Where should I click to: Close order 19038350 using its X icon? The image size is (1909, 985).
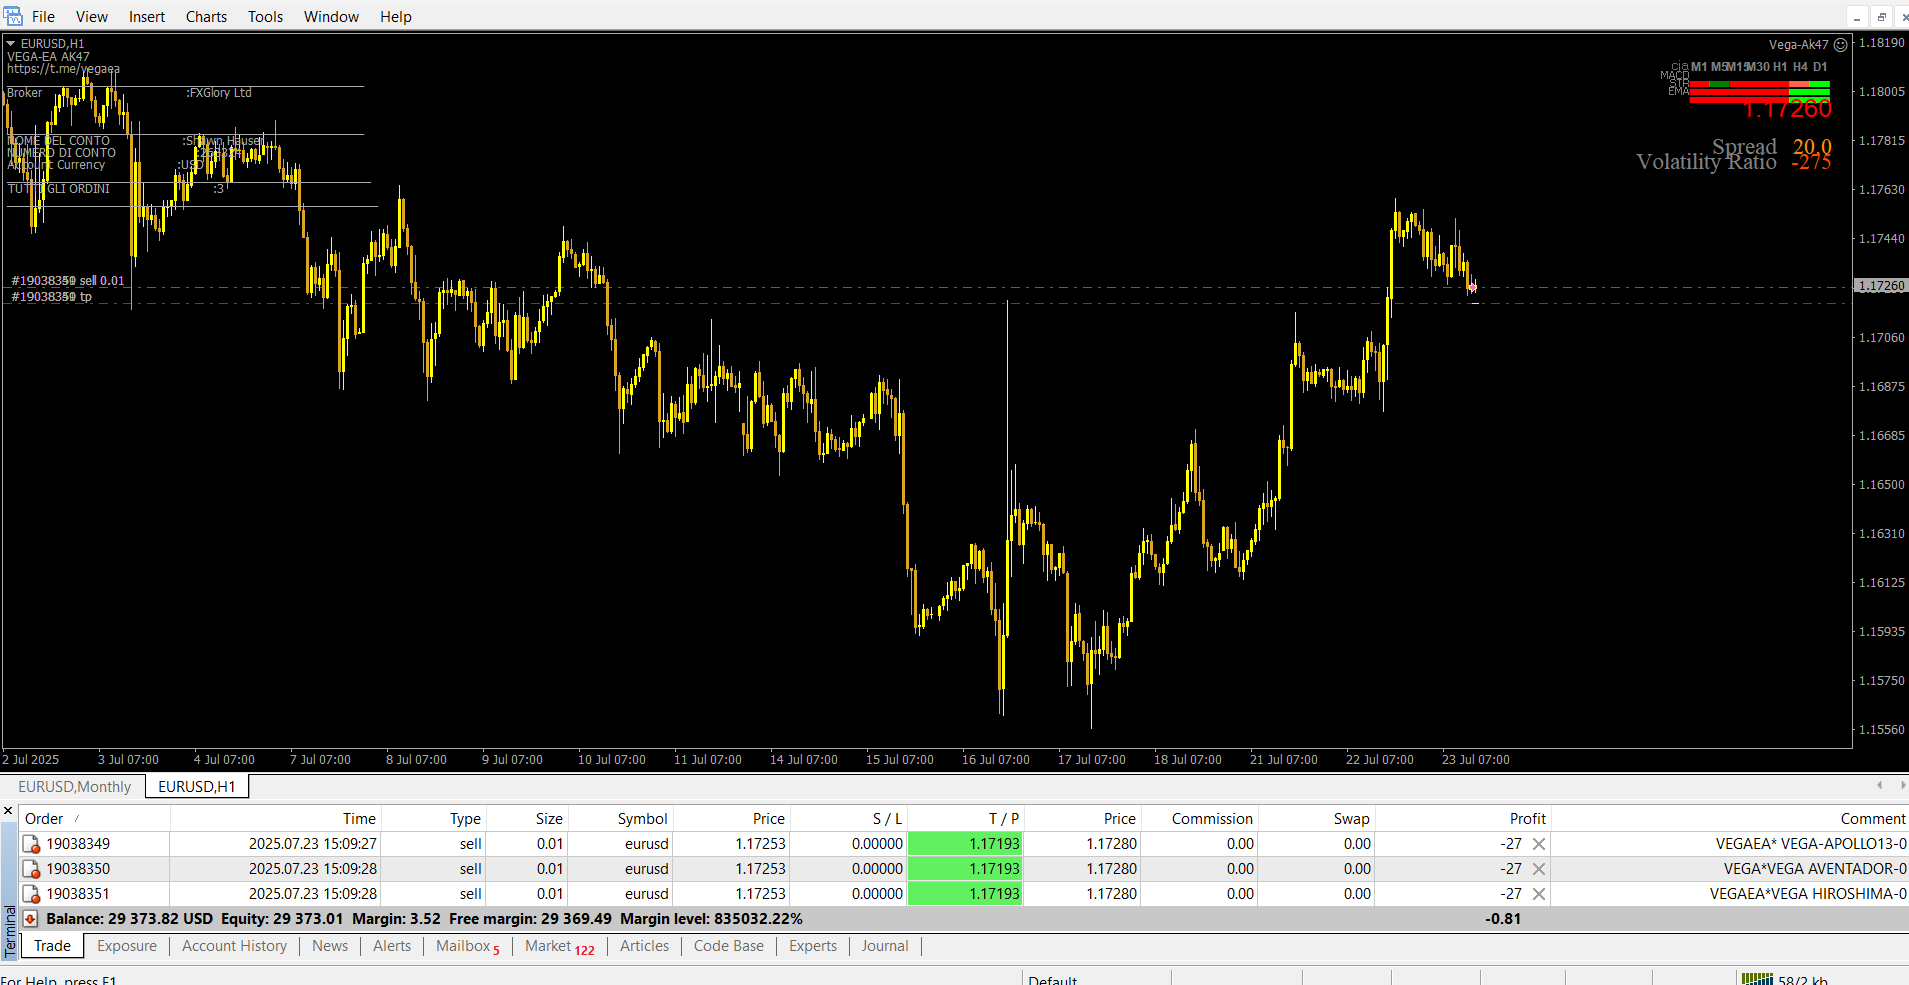tap(1539, 869)
